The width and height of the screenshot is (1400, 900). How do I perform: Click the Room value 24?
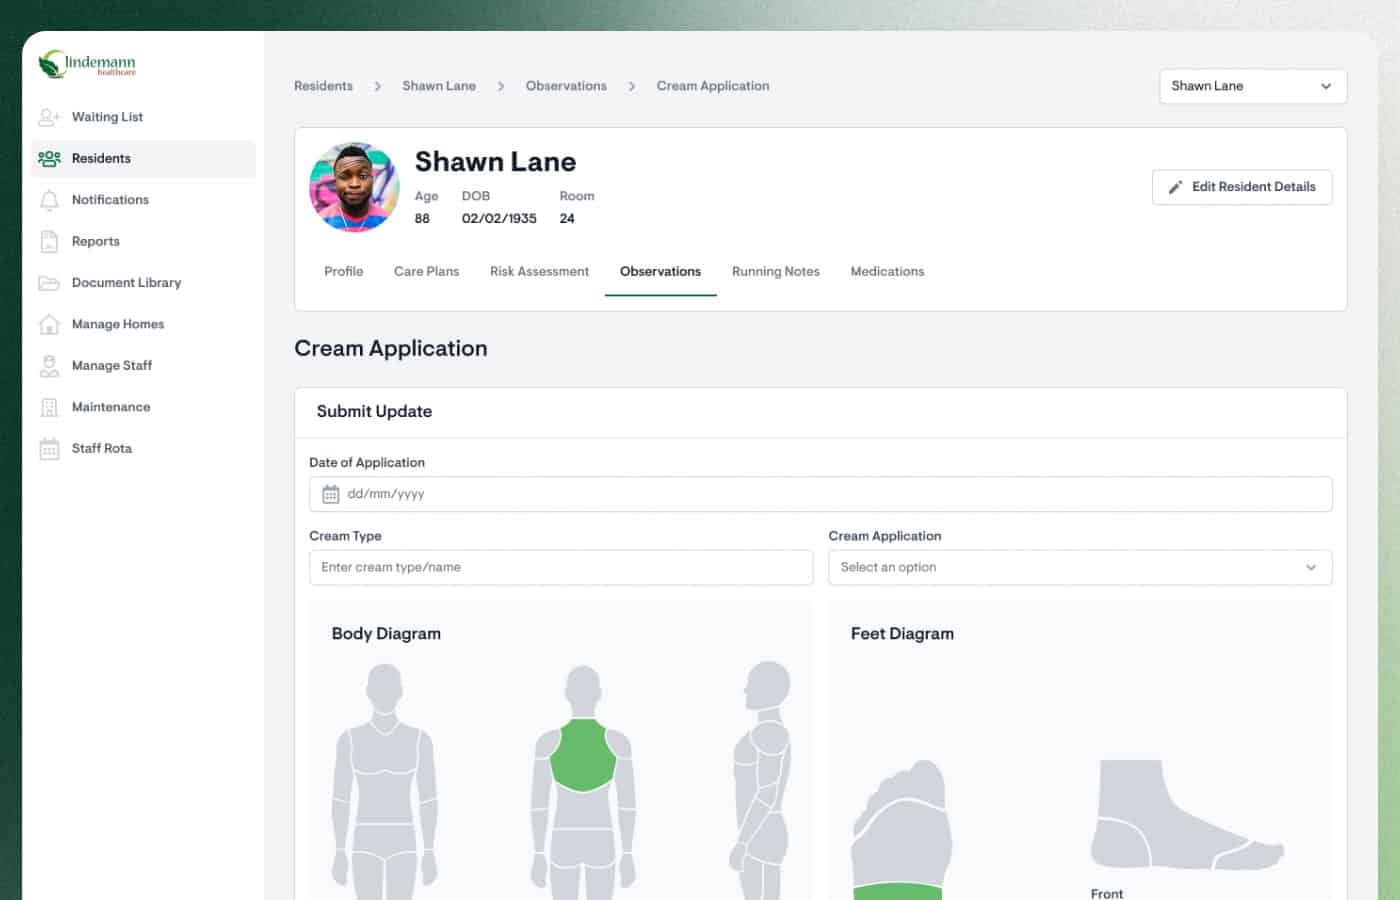tap(567, 218)
